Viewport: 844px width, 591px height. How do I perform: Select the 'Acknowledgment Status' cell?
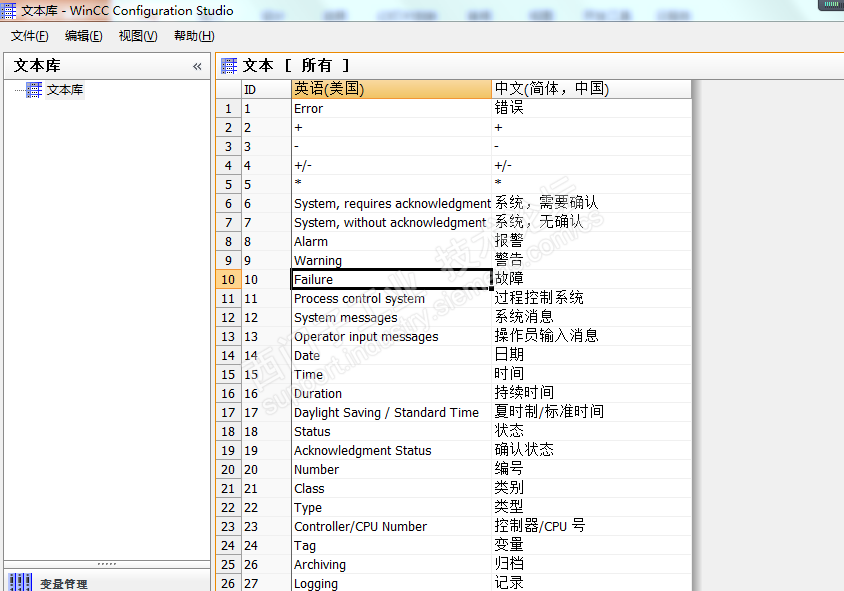[391, 451]
